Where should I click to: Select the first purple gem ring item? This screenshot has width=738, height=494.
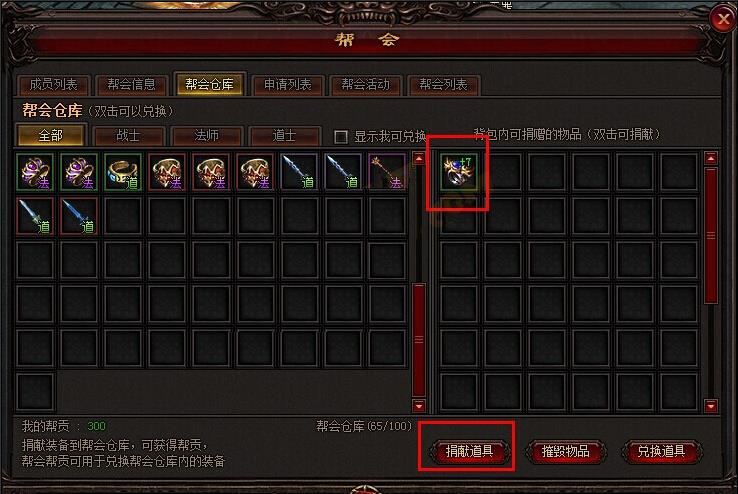35,172
